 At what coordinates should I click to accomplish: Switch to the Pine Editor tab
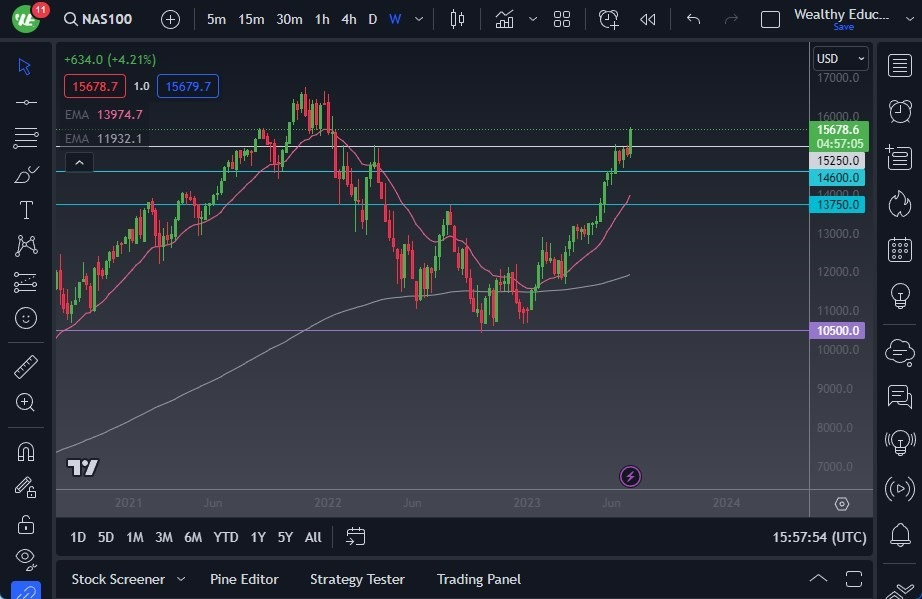[244, 579]
